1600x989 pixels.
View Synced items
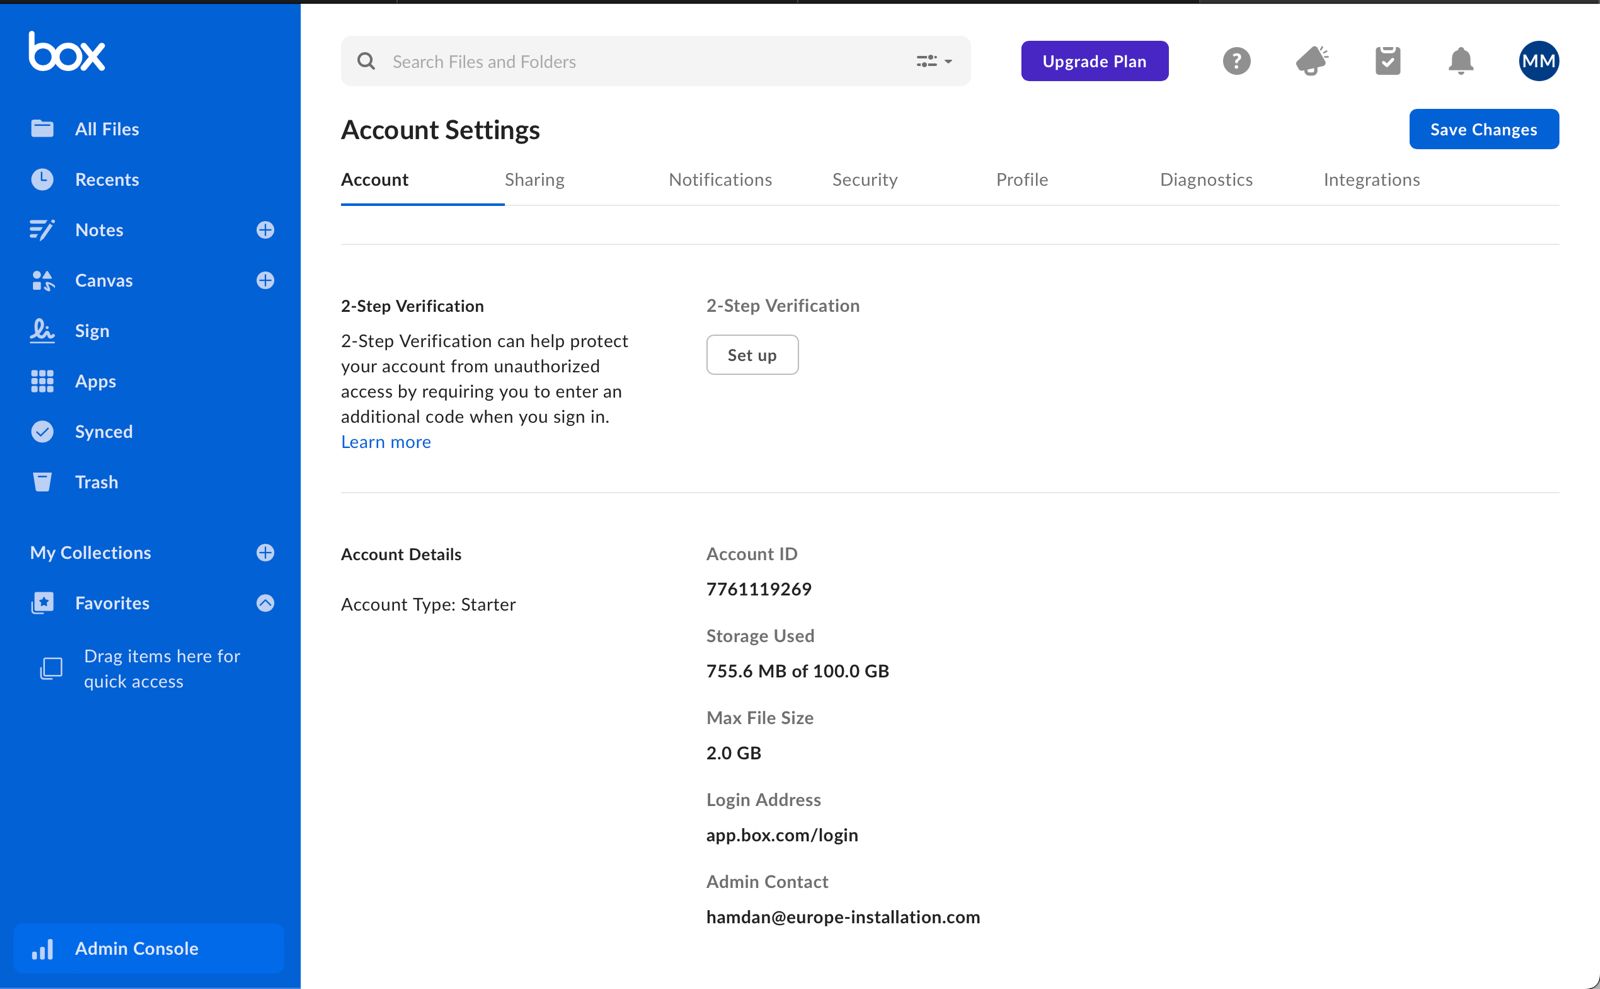point(103,431)
